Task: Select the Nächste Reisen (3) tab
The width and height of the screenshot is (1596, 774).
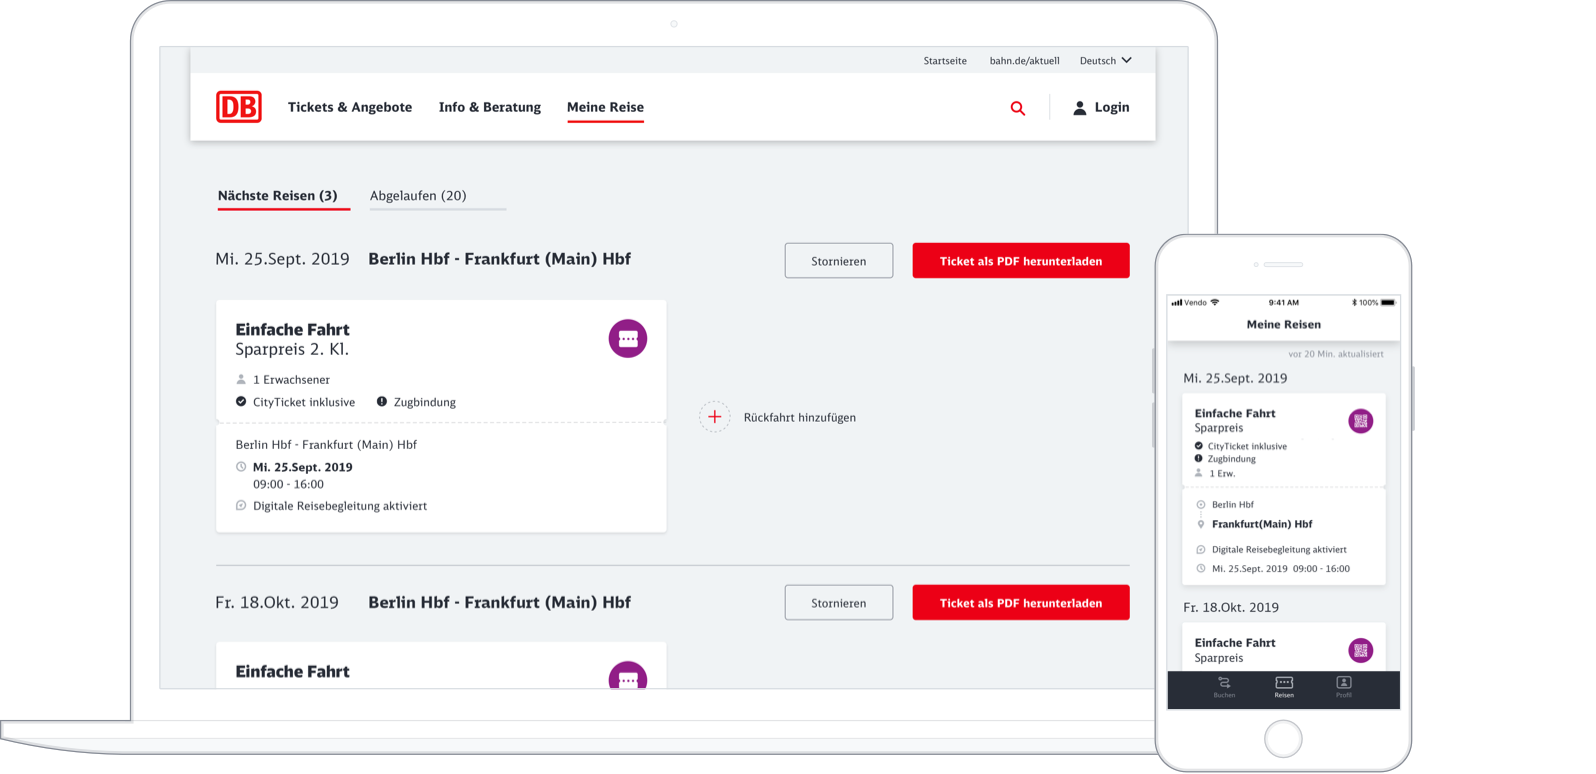Action: pyautogui.click(x=277, y=196)
